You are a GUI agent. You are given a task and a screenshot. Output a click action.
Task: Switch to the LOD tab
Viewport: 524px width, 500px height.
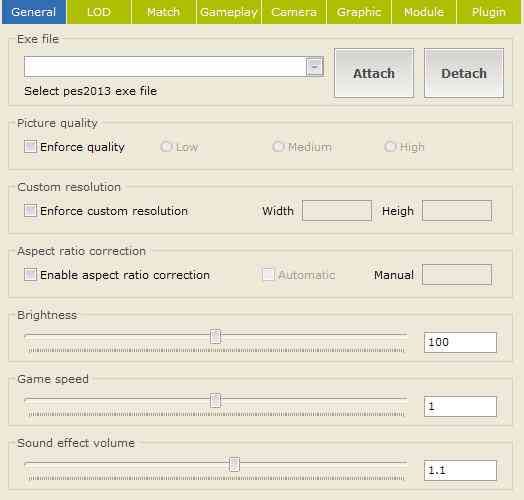99,12
